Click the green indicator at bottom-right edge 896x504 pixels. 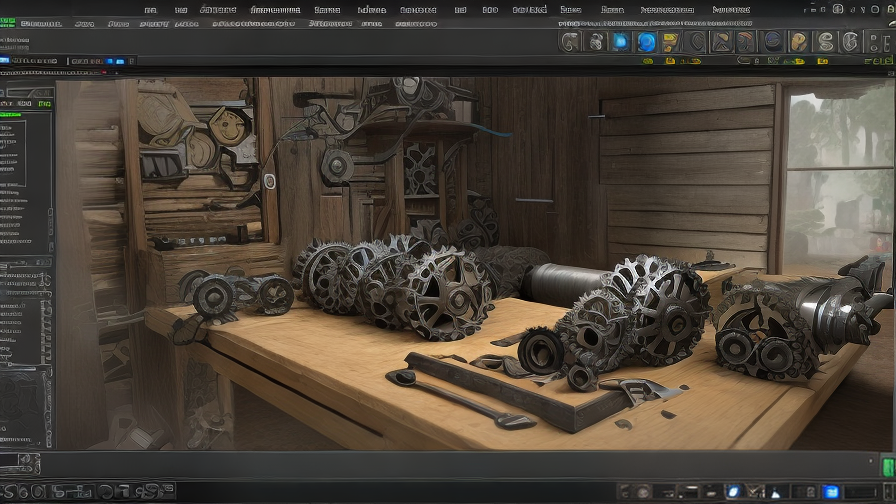tap(888, 467)
